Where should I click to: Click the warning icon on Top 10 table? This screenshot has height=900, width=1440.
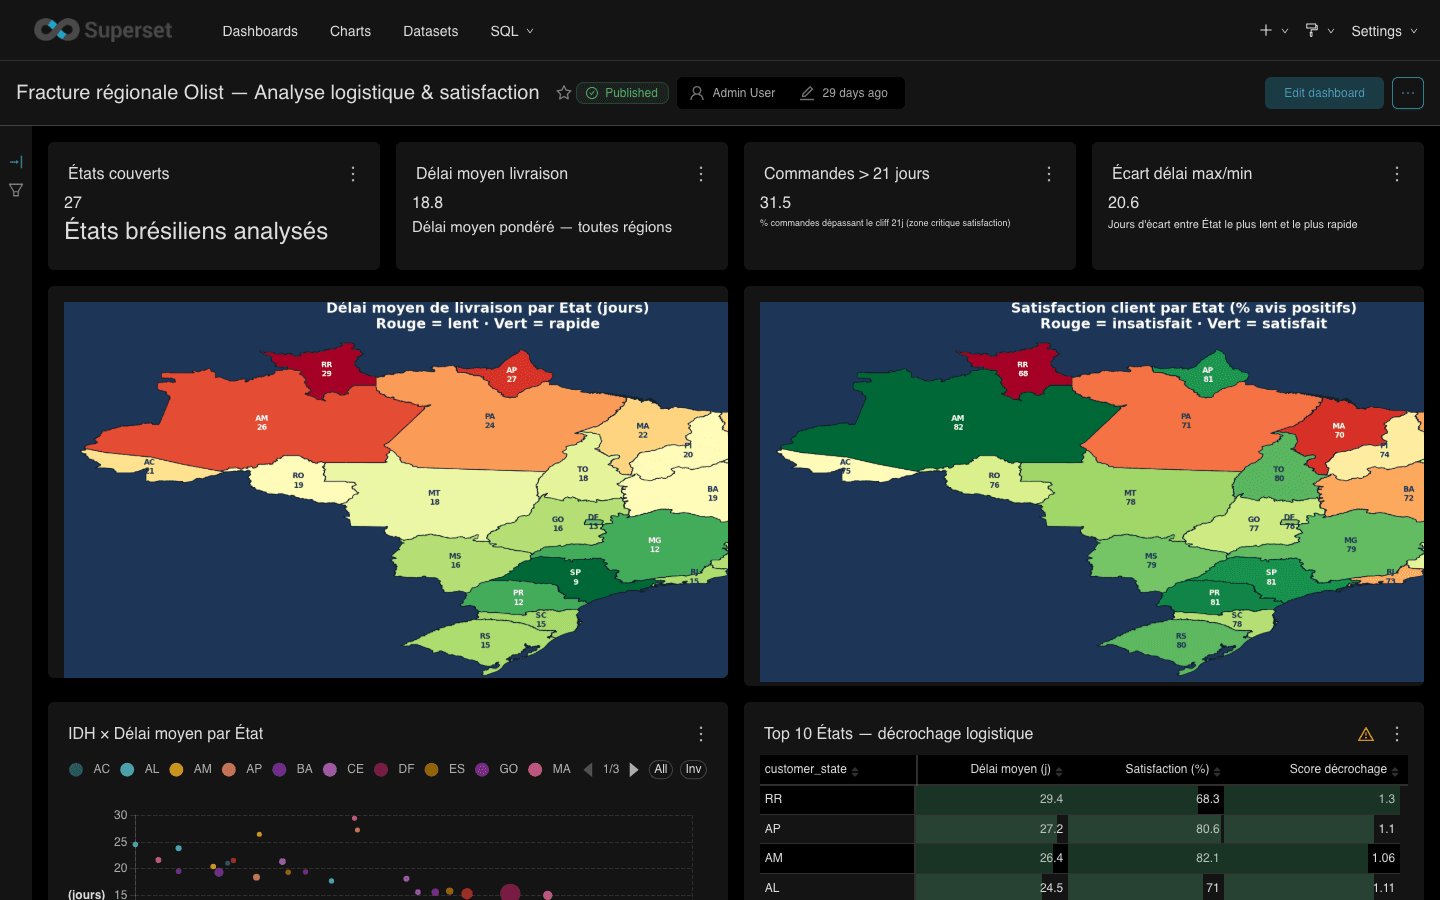[1366, 734]
